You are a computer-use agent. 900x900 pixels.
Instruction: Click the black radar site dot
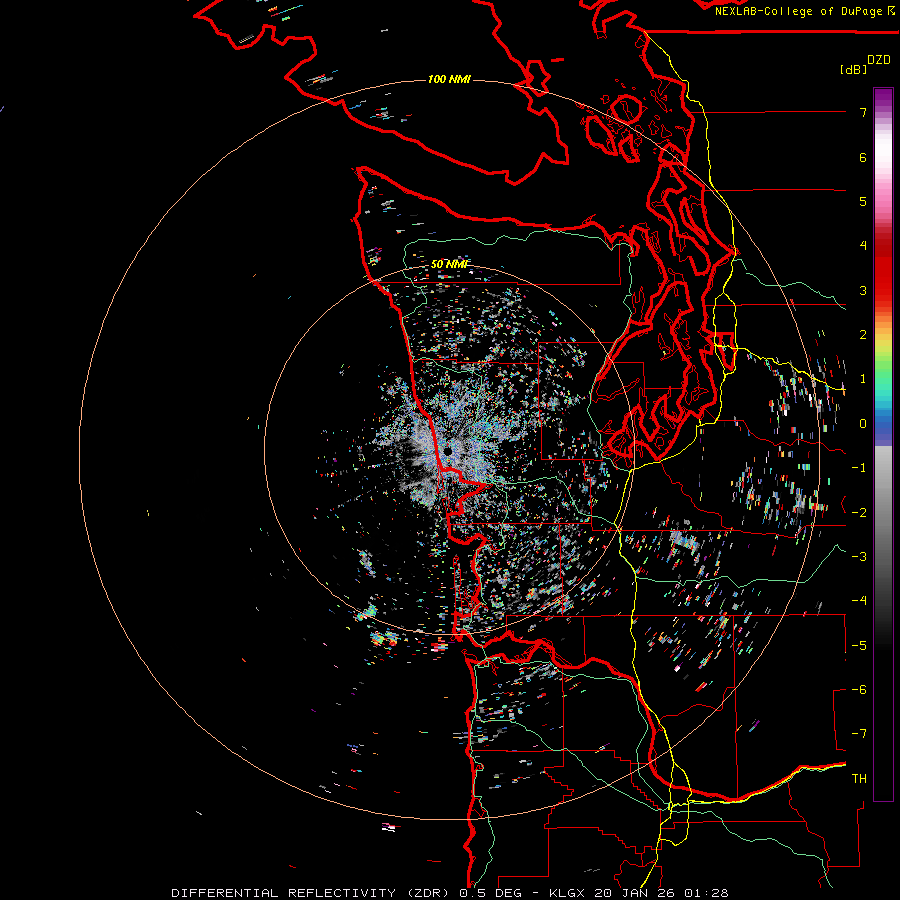point(448,452)
